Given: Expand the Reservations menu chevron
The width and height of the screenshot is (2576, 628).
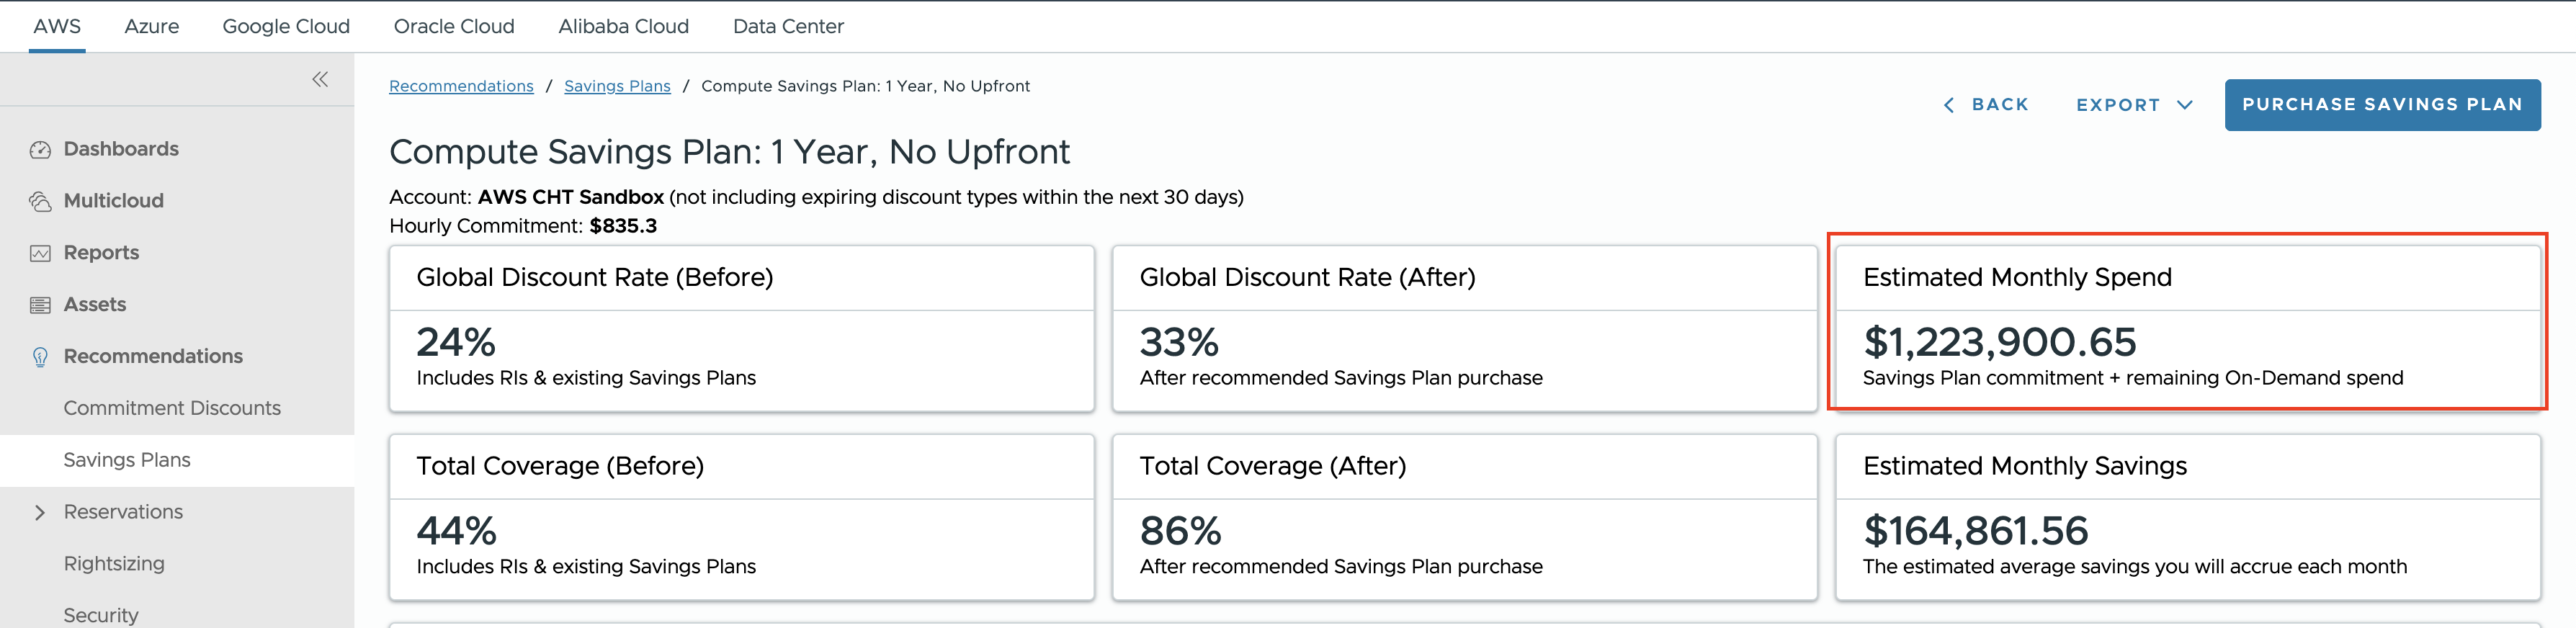Looking at the screenshot, I should coord(40,512).
